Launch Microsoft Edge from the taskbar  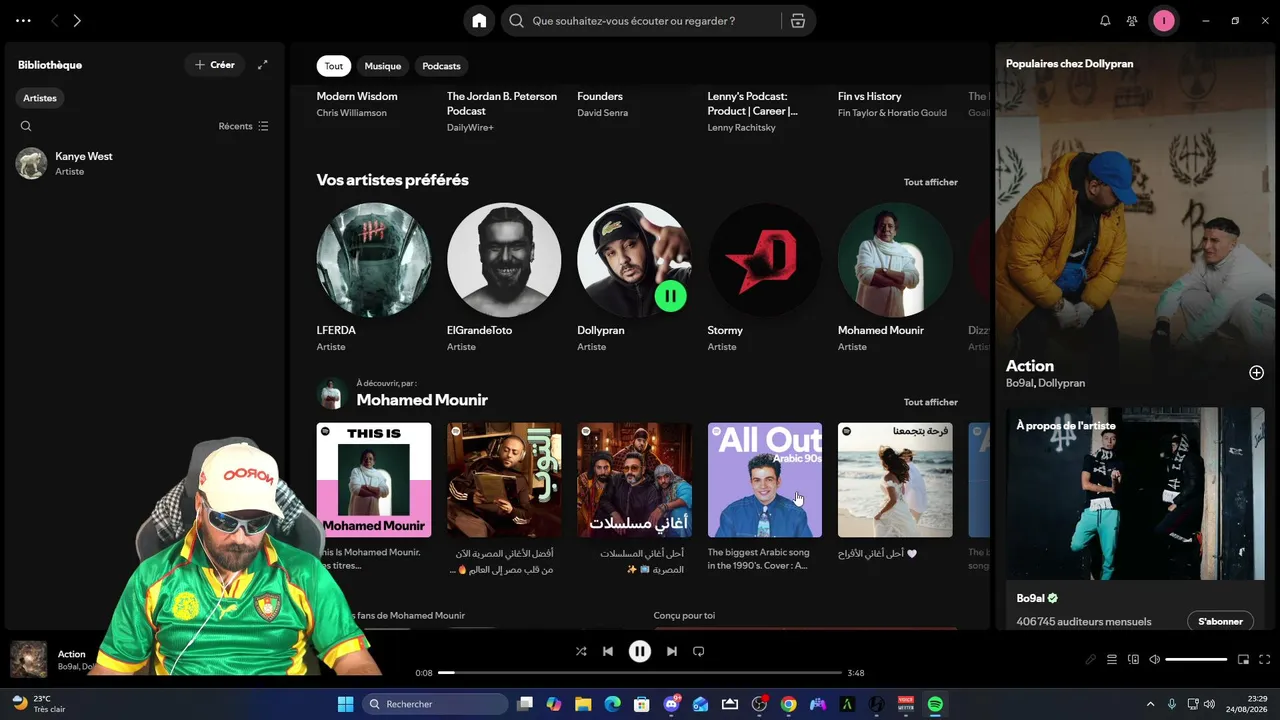[x=612, y=704]
